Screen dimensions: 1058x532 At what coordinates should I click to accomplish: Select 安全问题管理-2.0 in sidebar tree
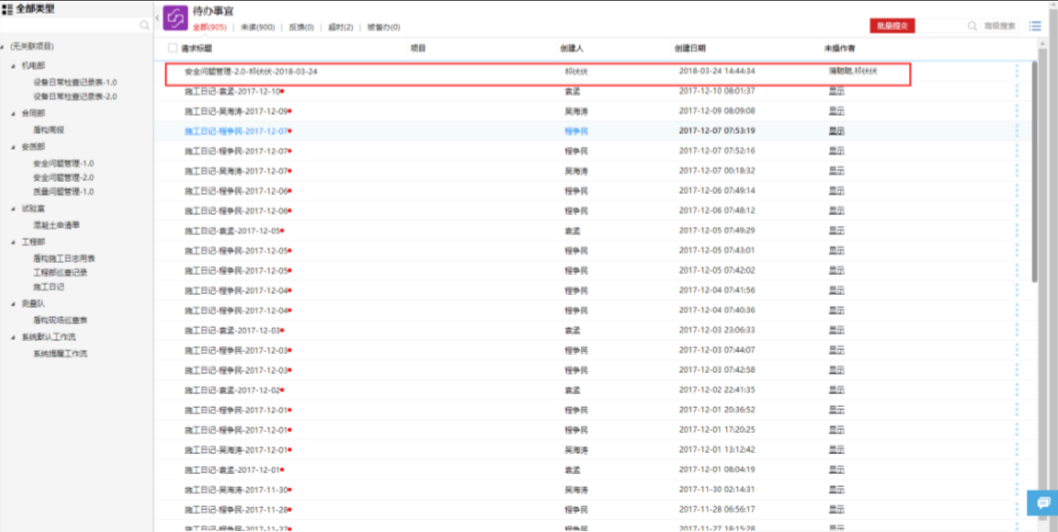[x=63, y=178]
